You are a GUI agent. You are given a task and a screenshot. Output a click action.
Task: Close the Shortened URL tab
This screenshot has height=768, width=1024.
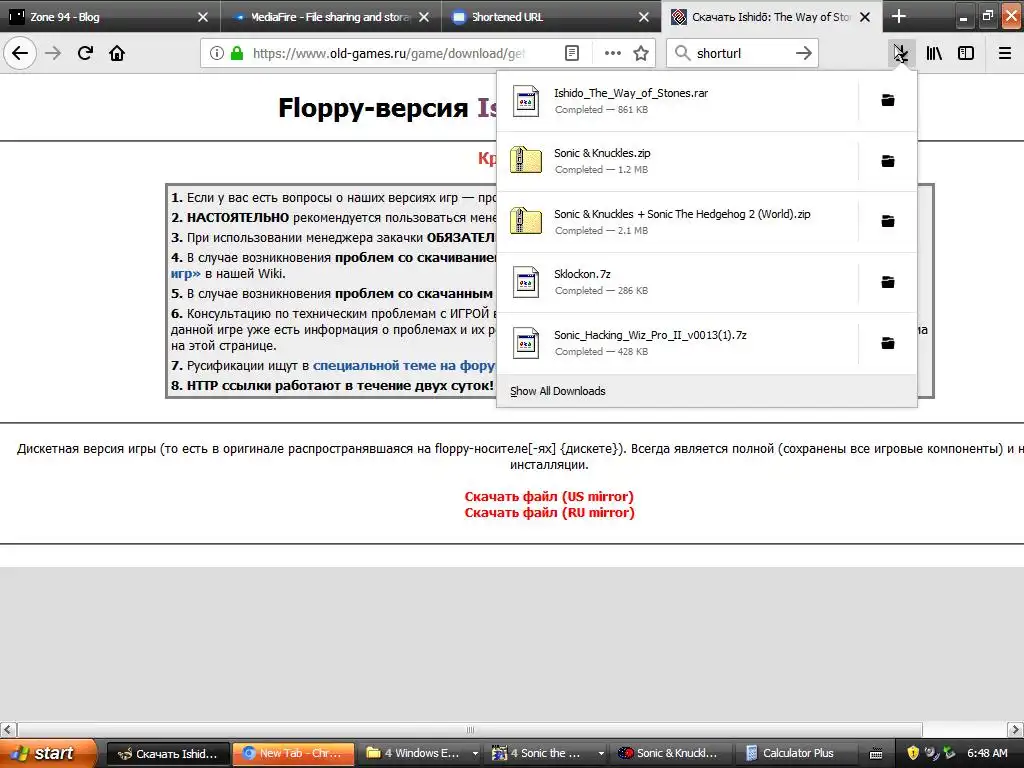point(644,17)
